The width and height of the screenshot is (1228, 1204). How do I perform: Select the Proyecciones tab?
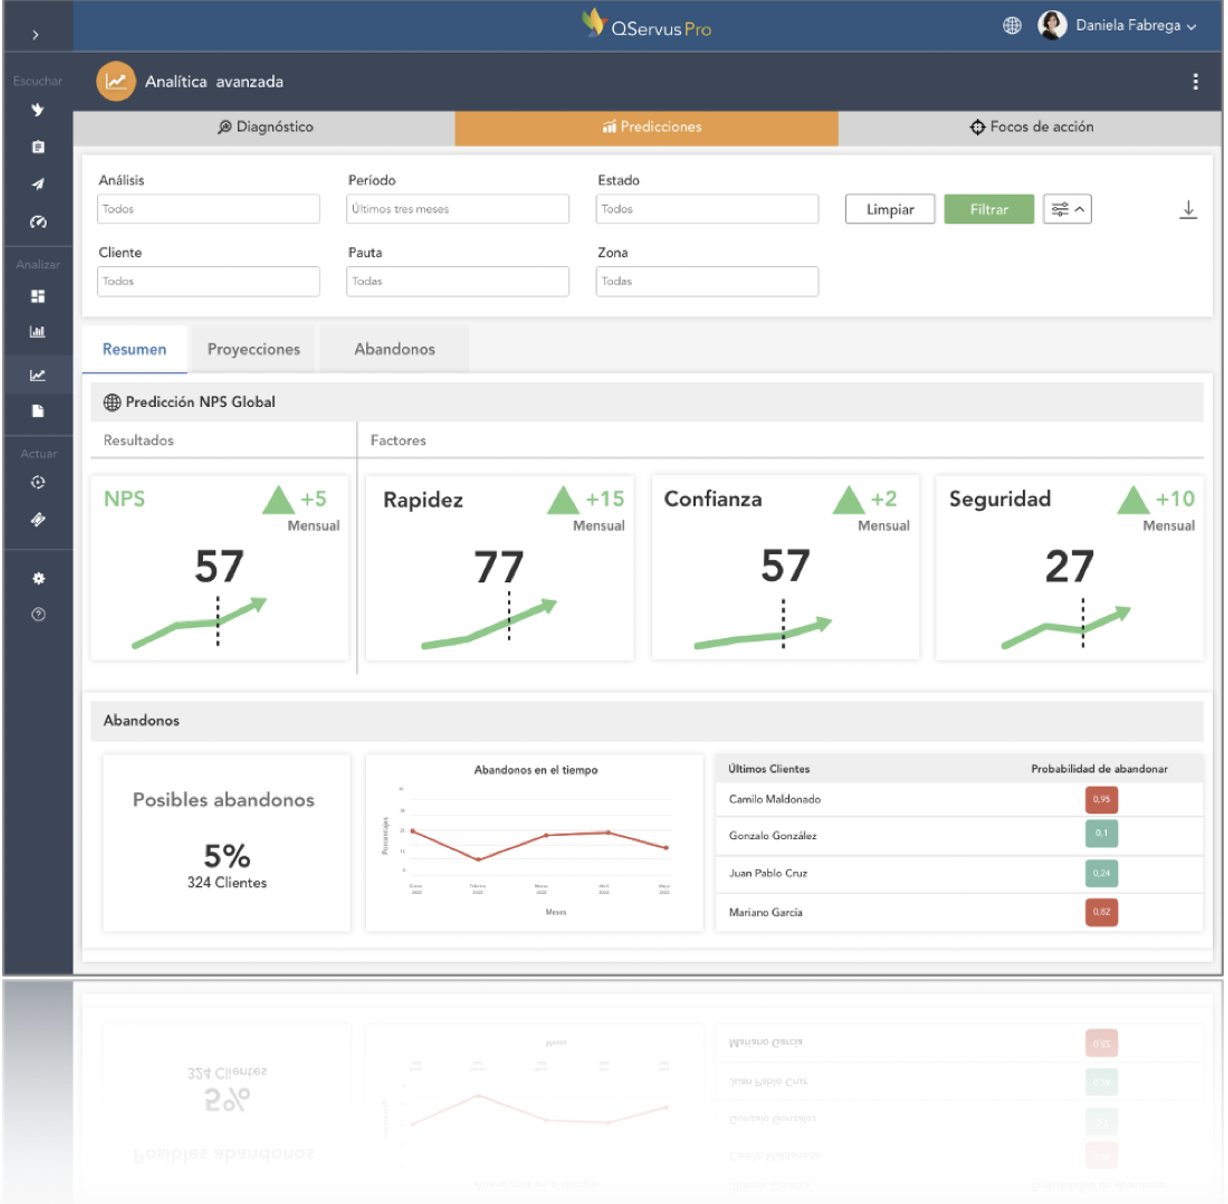[253, 349]
